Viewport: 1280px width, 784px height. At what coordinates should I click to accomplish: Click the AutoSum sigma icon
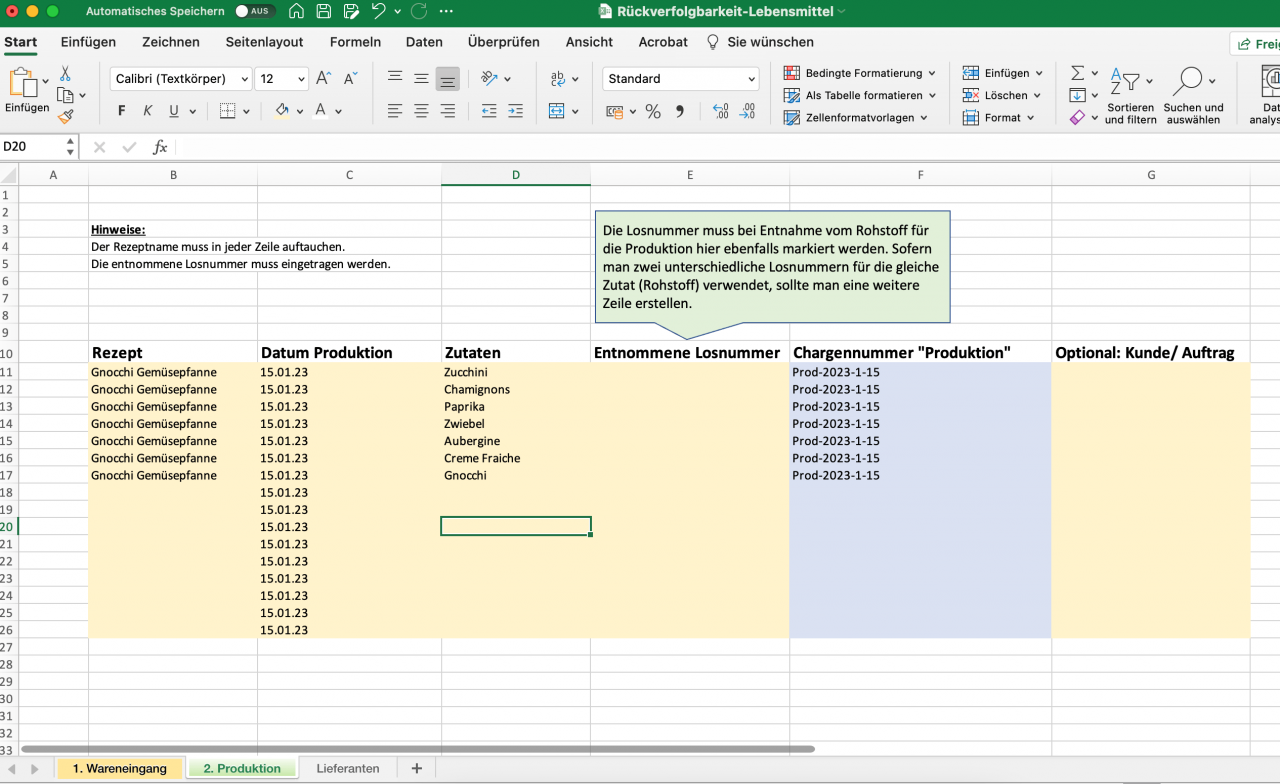tap(1077, 73)
